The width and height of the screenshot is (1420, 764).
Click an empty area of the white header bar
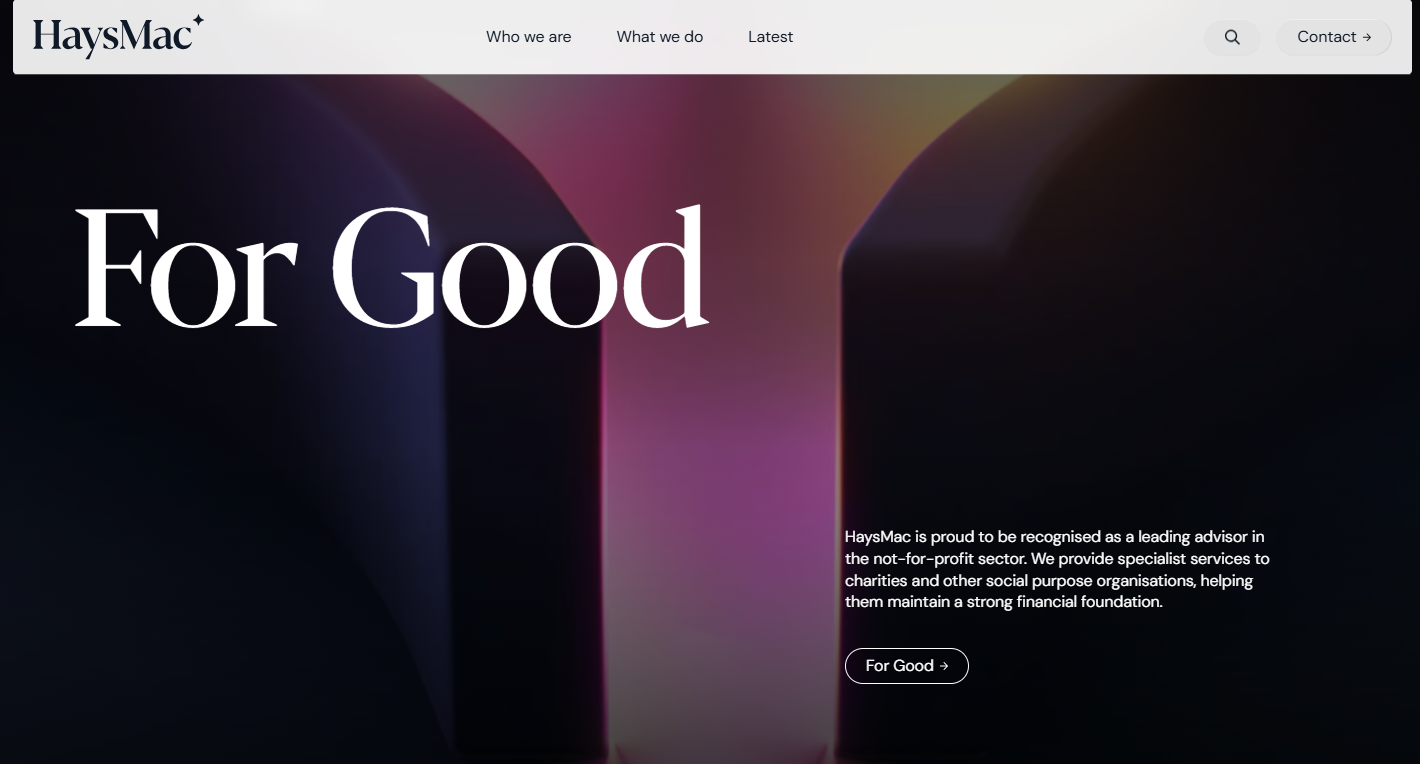pos(1000,37)
